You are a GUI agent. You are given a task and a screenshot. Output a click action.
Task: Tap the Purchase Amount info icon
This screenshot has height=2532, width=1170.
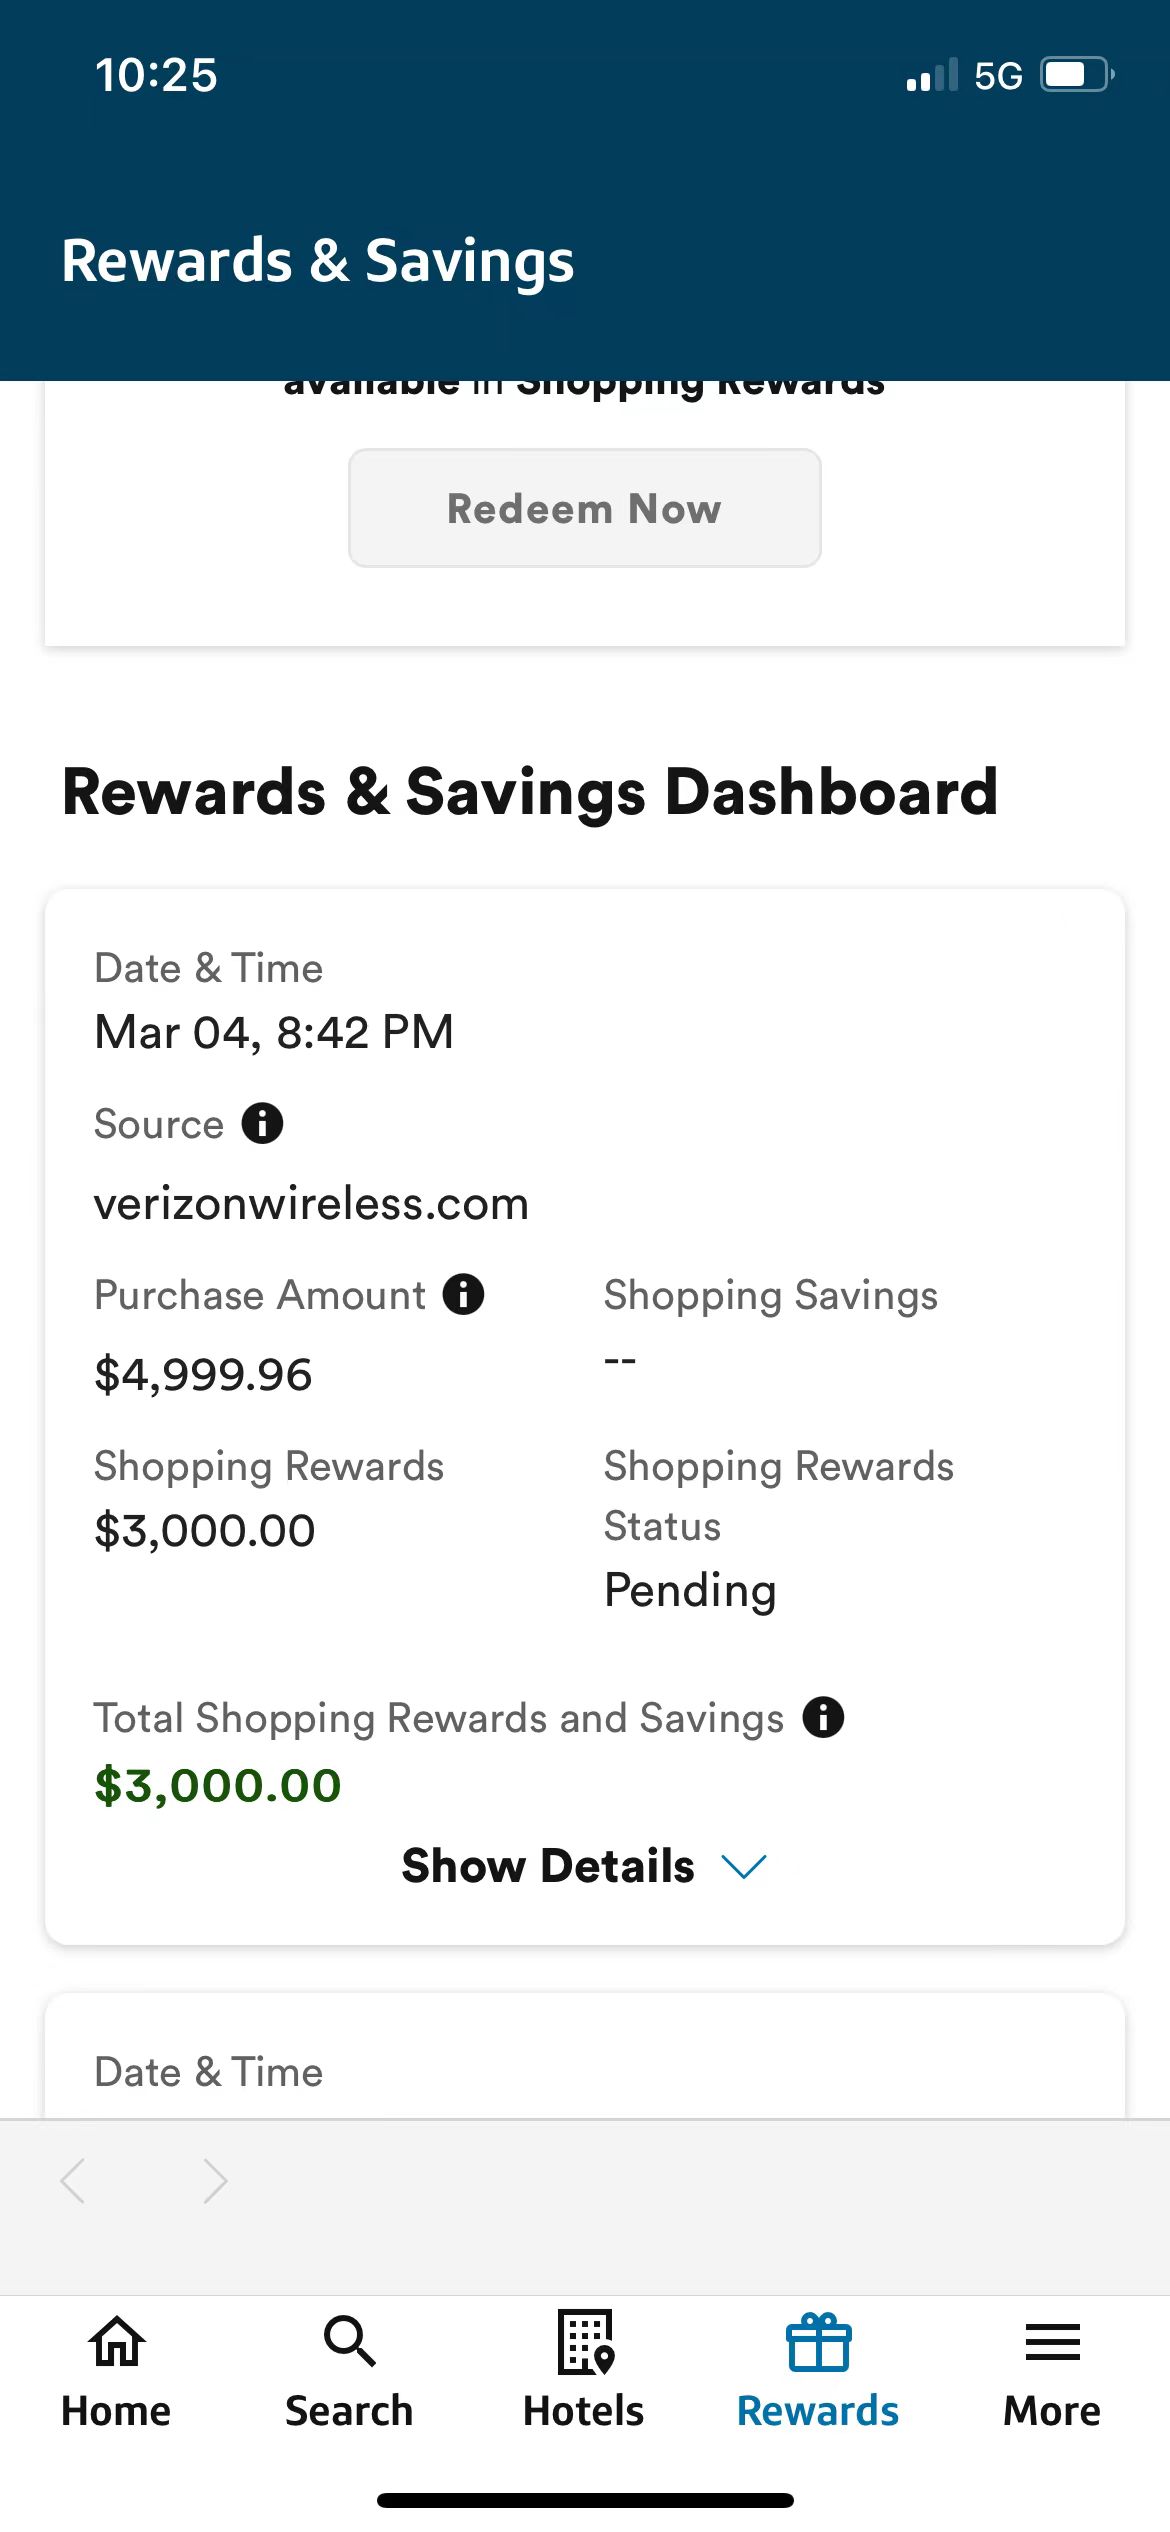click(464, 1294)
